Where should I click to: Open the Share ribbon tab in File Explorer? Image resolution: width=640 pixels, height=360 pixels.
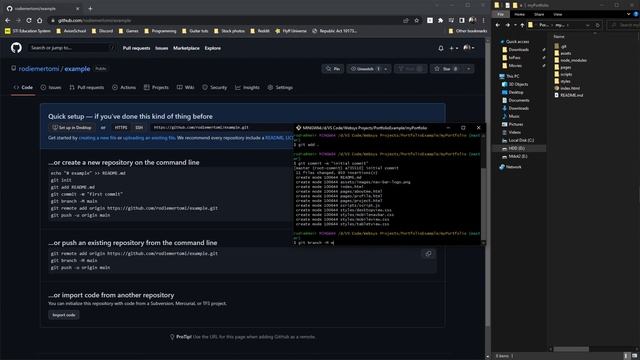(x=539, y=14)
